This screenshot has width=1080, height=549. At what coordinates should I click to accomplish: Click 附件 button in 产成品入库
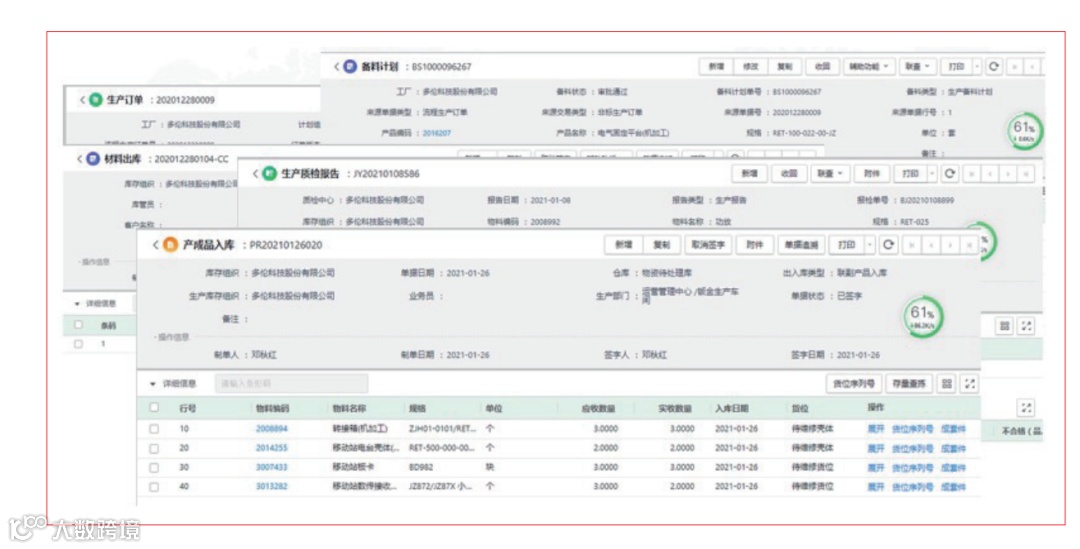click(755, 245)
